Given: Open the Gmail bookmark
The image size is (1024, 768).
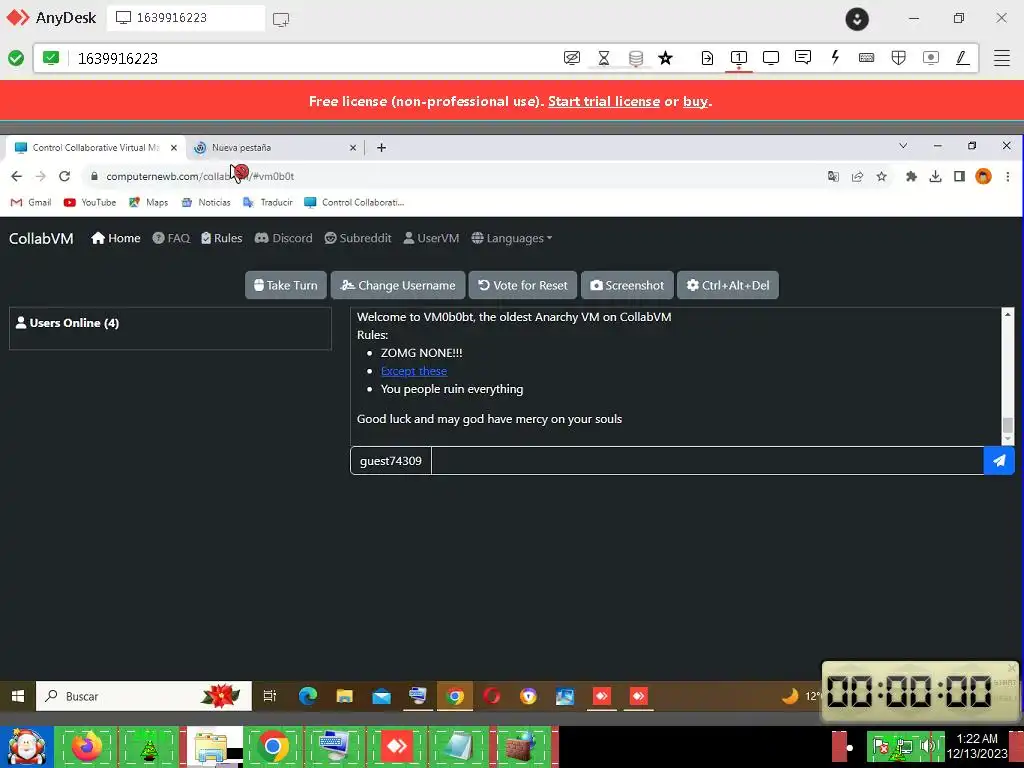Looking at the screenshot, I should [31, 202].
